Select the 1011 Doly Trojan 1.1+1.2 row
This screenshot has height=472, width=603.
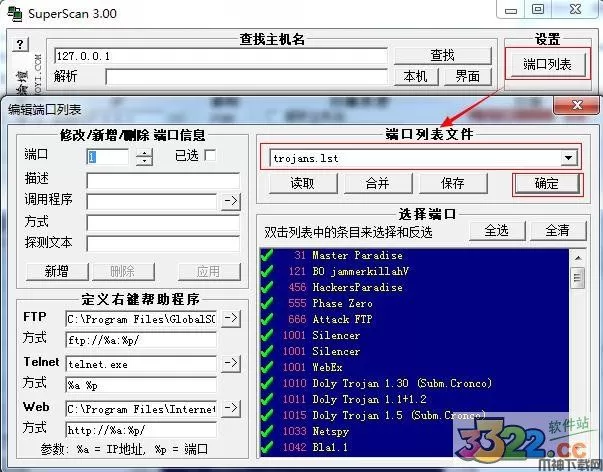(x=414, y=399)
